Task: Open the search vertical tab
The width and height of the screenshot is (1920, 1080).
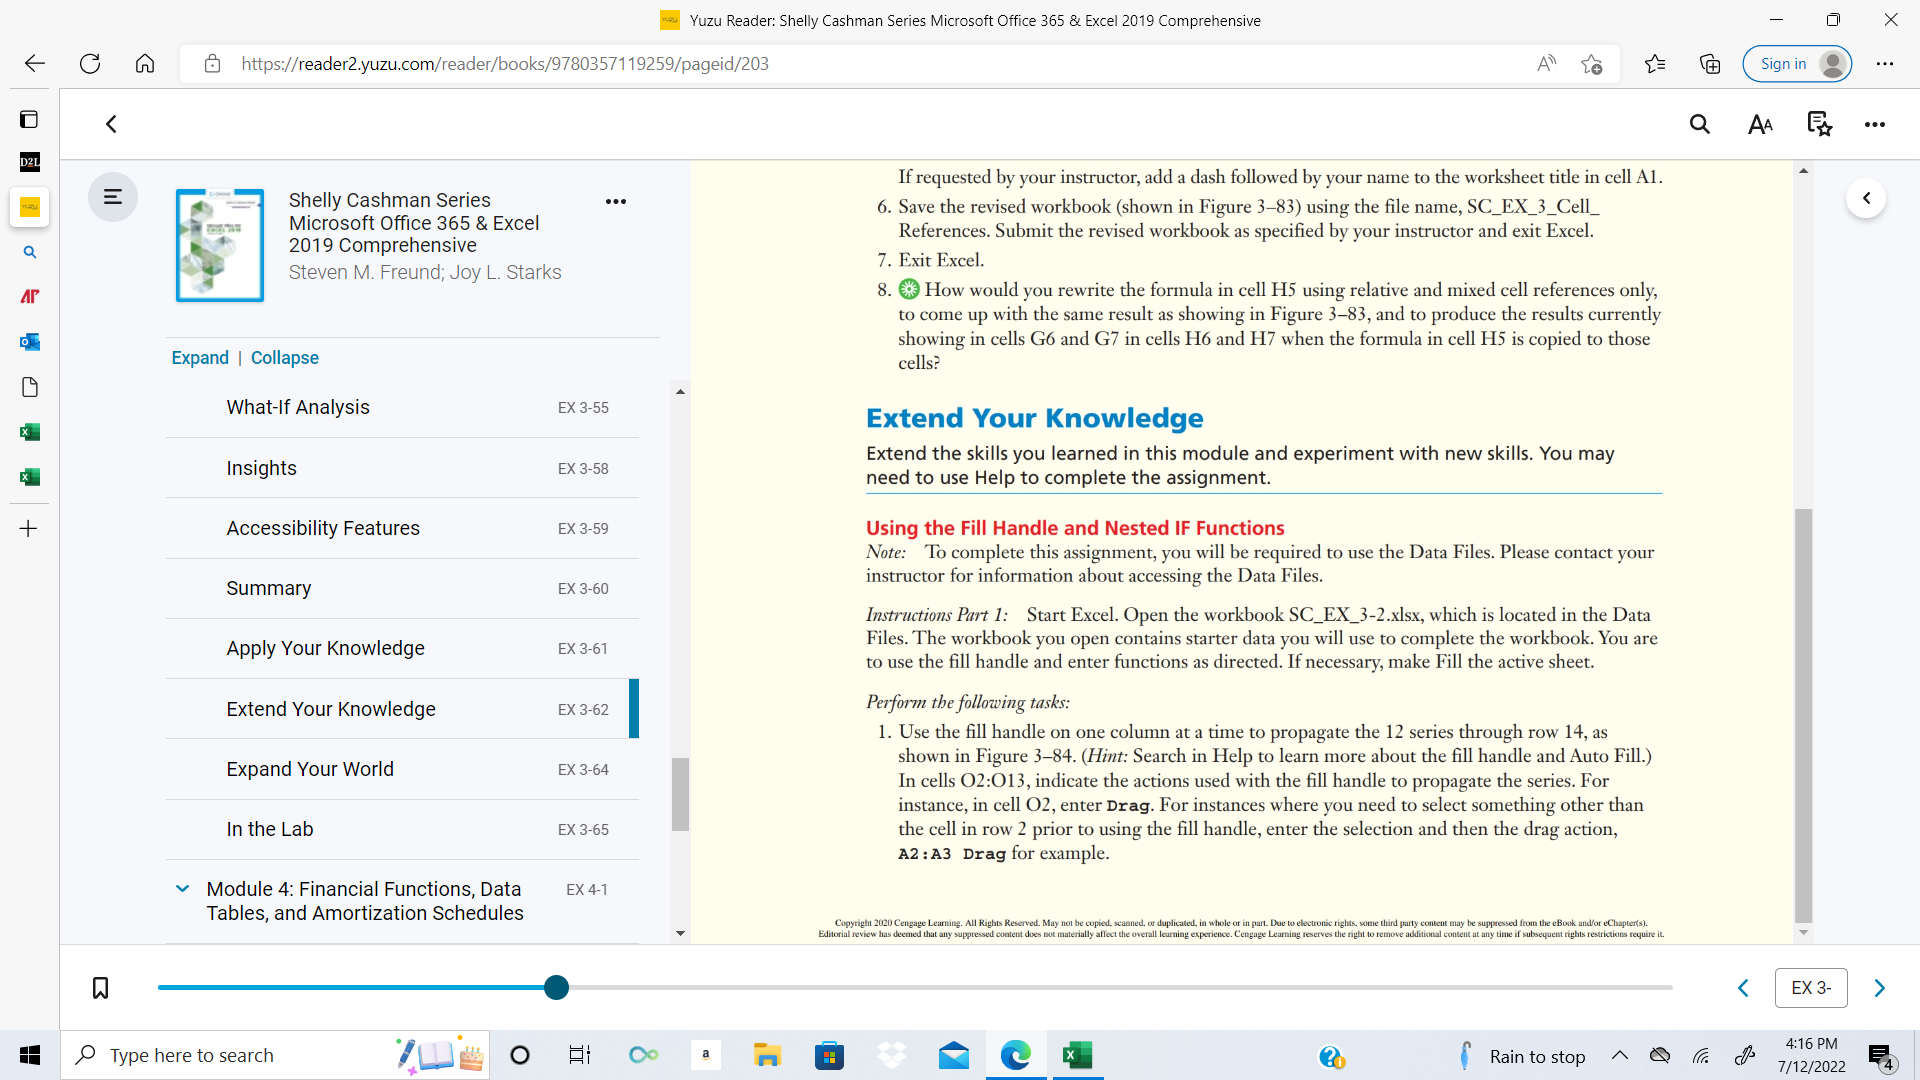Action: click(x=29, y=252)
